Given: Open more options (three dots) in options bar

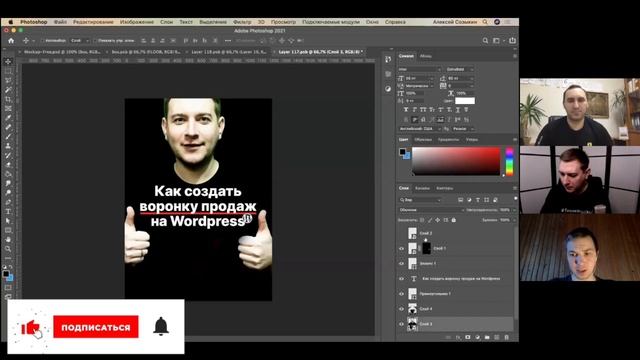Looking at the screenshot, I should (228, 40).
